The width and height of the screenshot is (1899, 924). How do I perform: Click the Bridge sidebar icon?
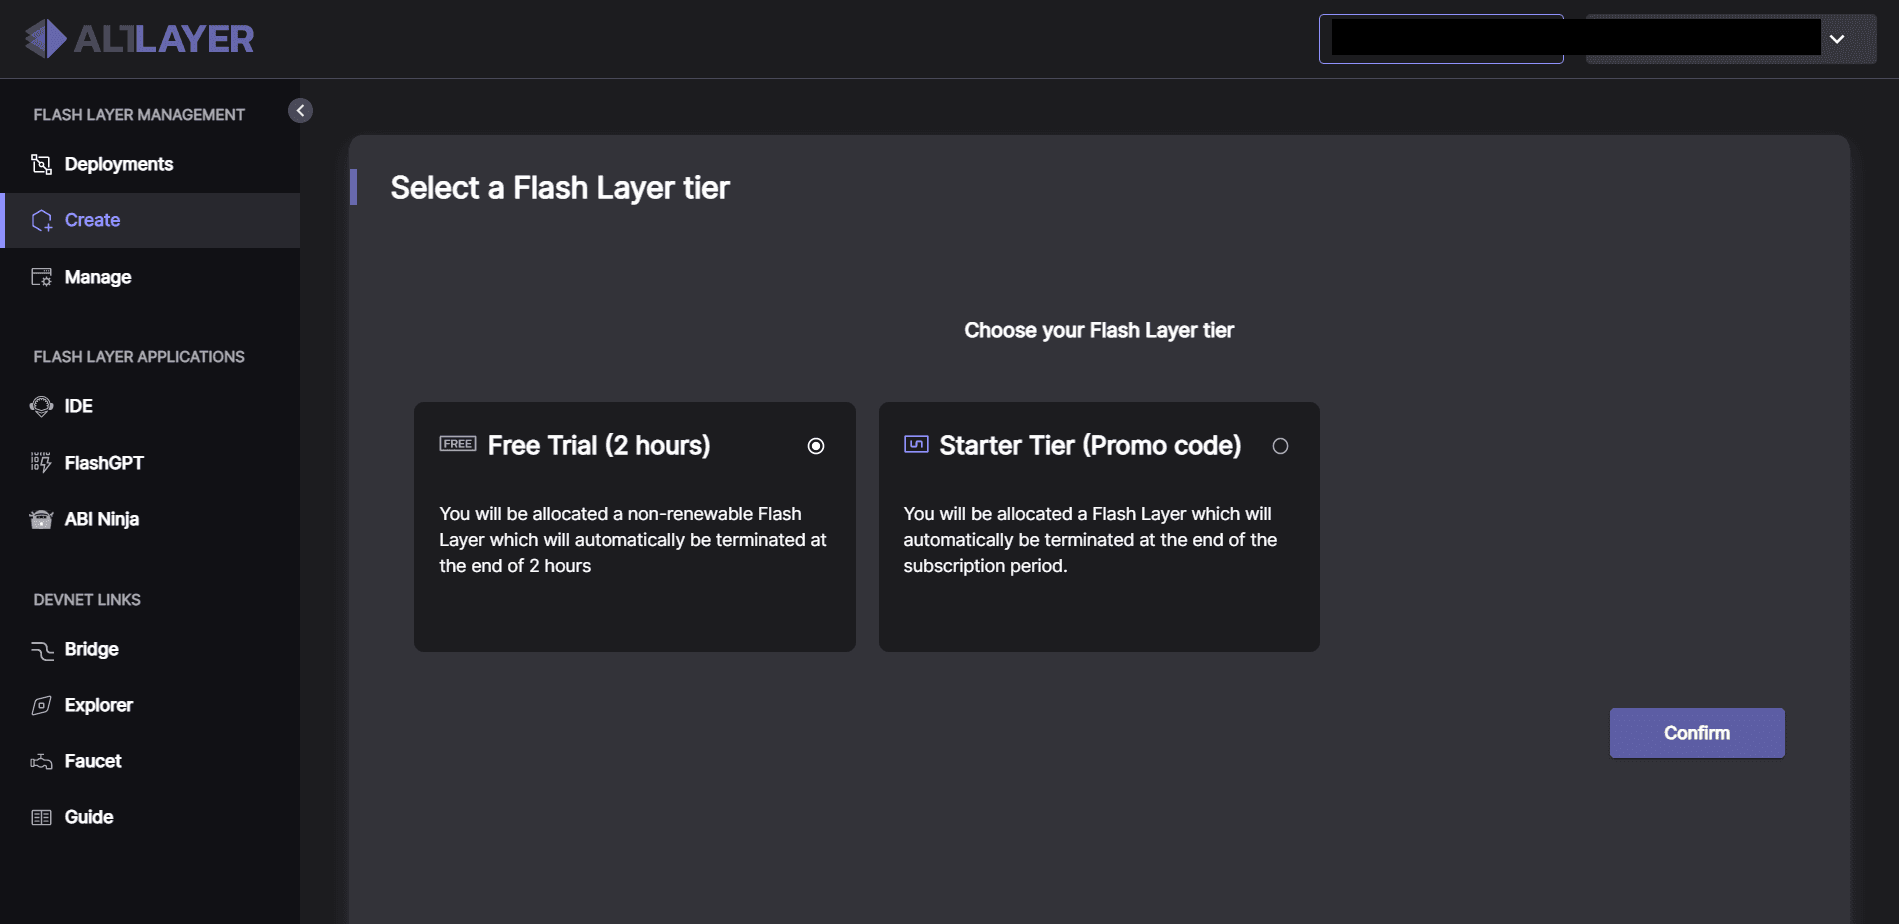(41, 649)
